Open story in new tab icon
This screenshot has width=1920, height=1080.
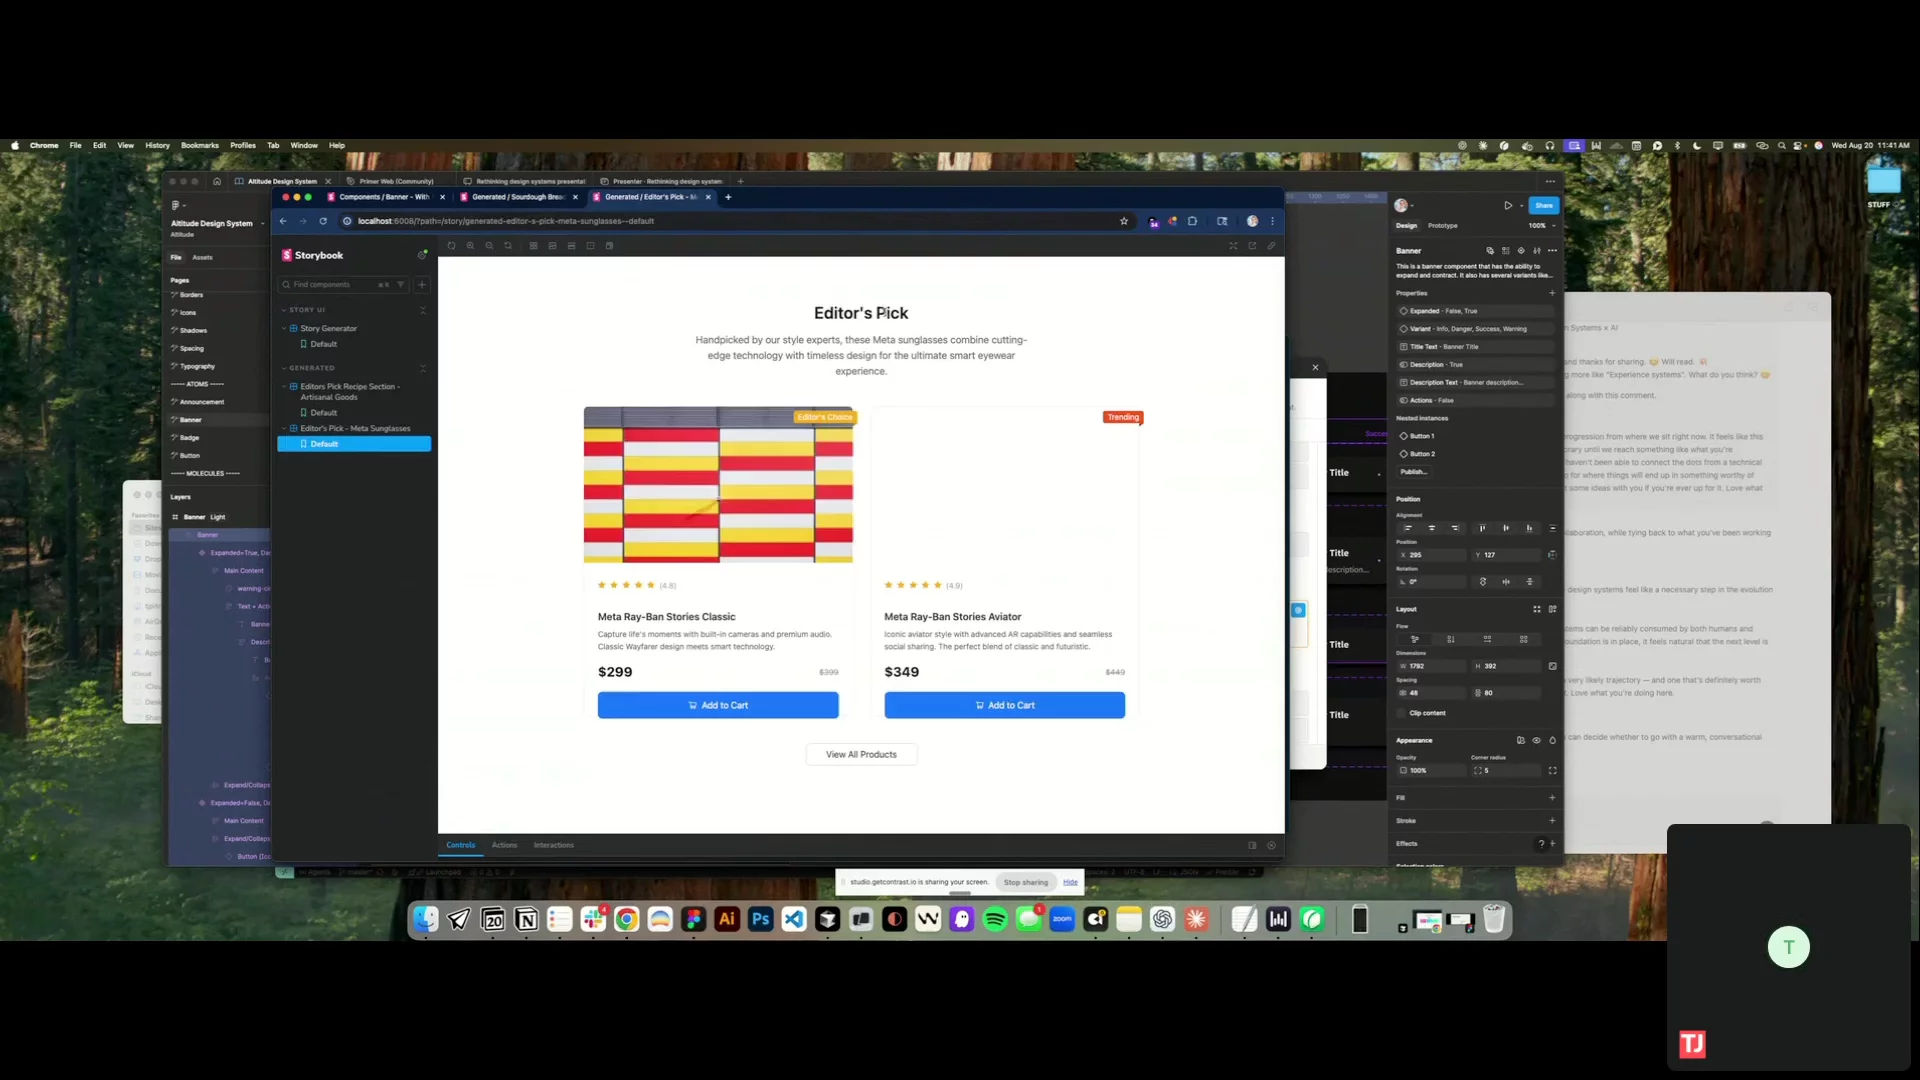tap(1252, 246)
